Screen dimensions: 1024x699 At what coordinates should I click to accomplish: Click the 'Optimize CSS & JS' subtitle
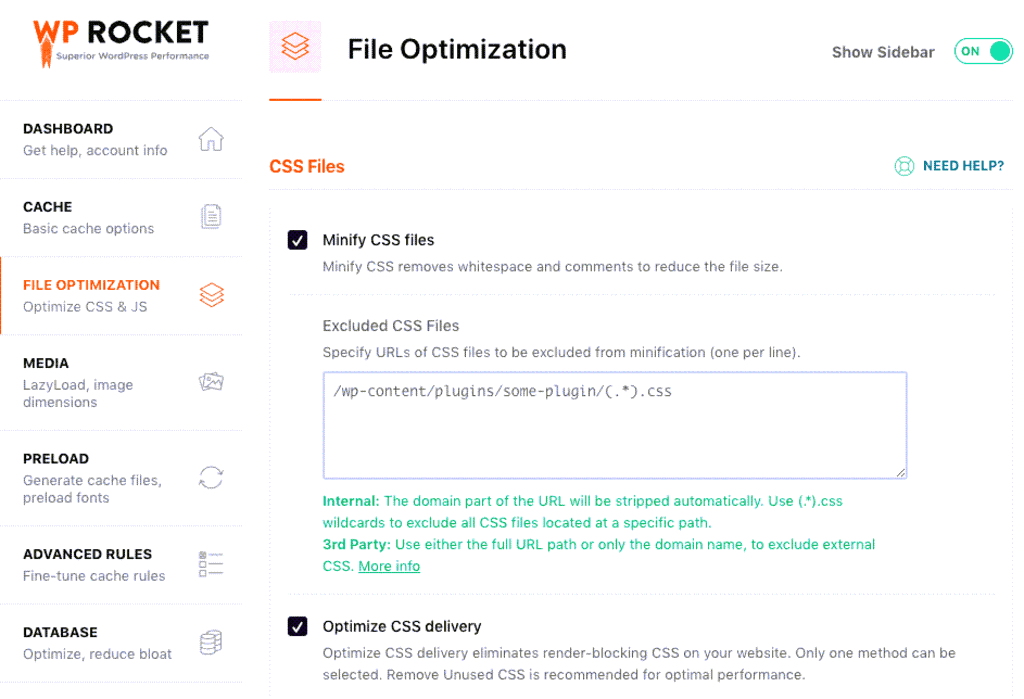click(x=85, y=307)
